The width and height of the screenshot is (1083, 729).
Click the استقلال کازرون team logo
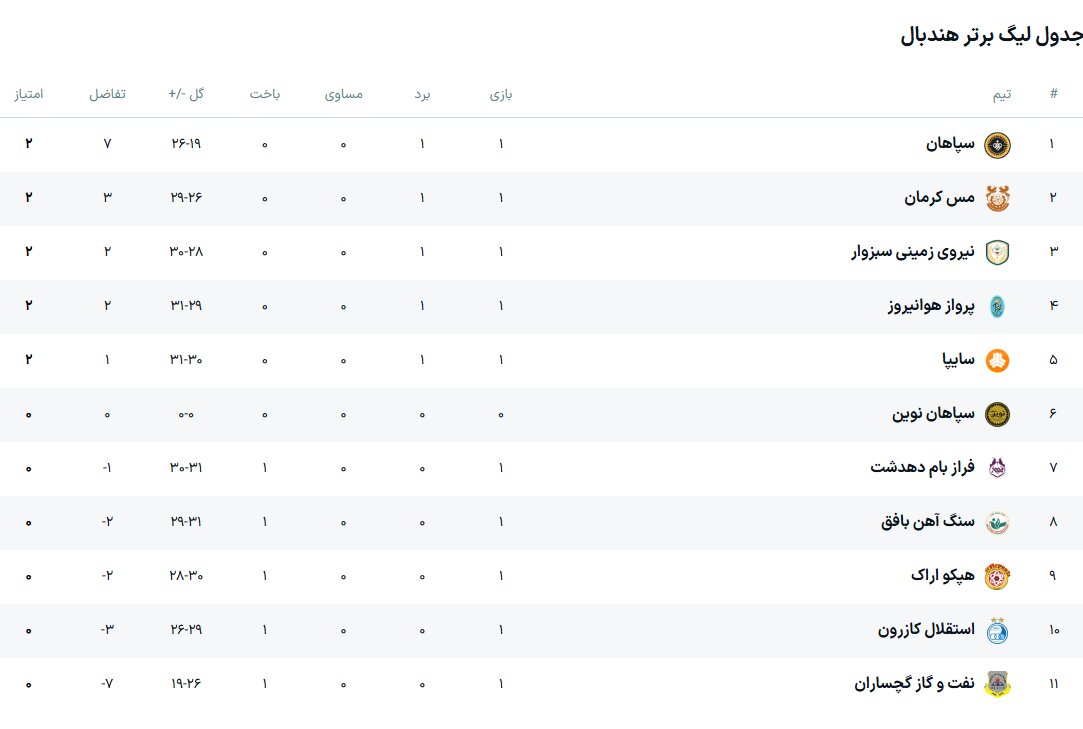[x=997, y=631]
